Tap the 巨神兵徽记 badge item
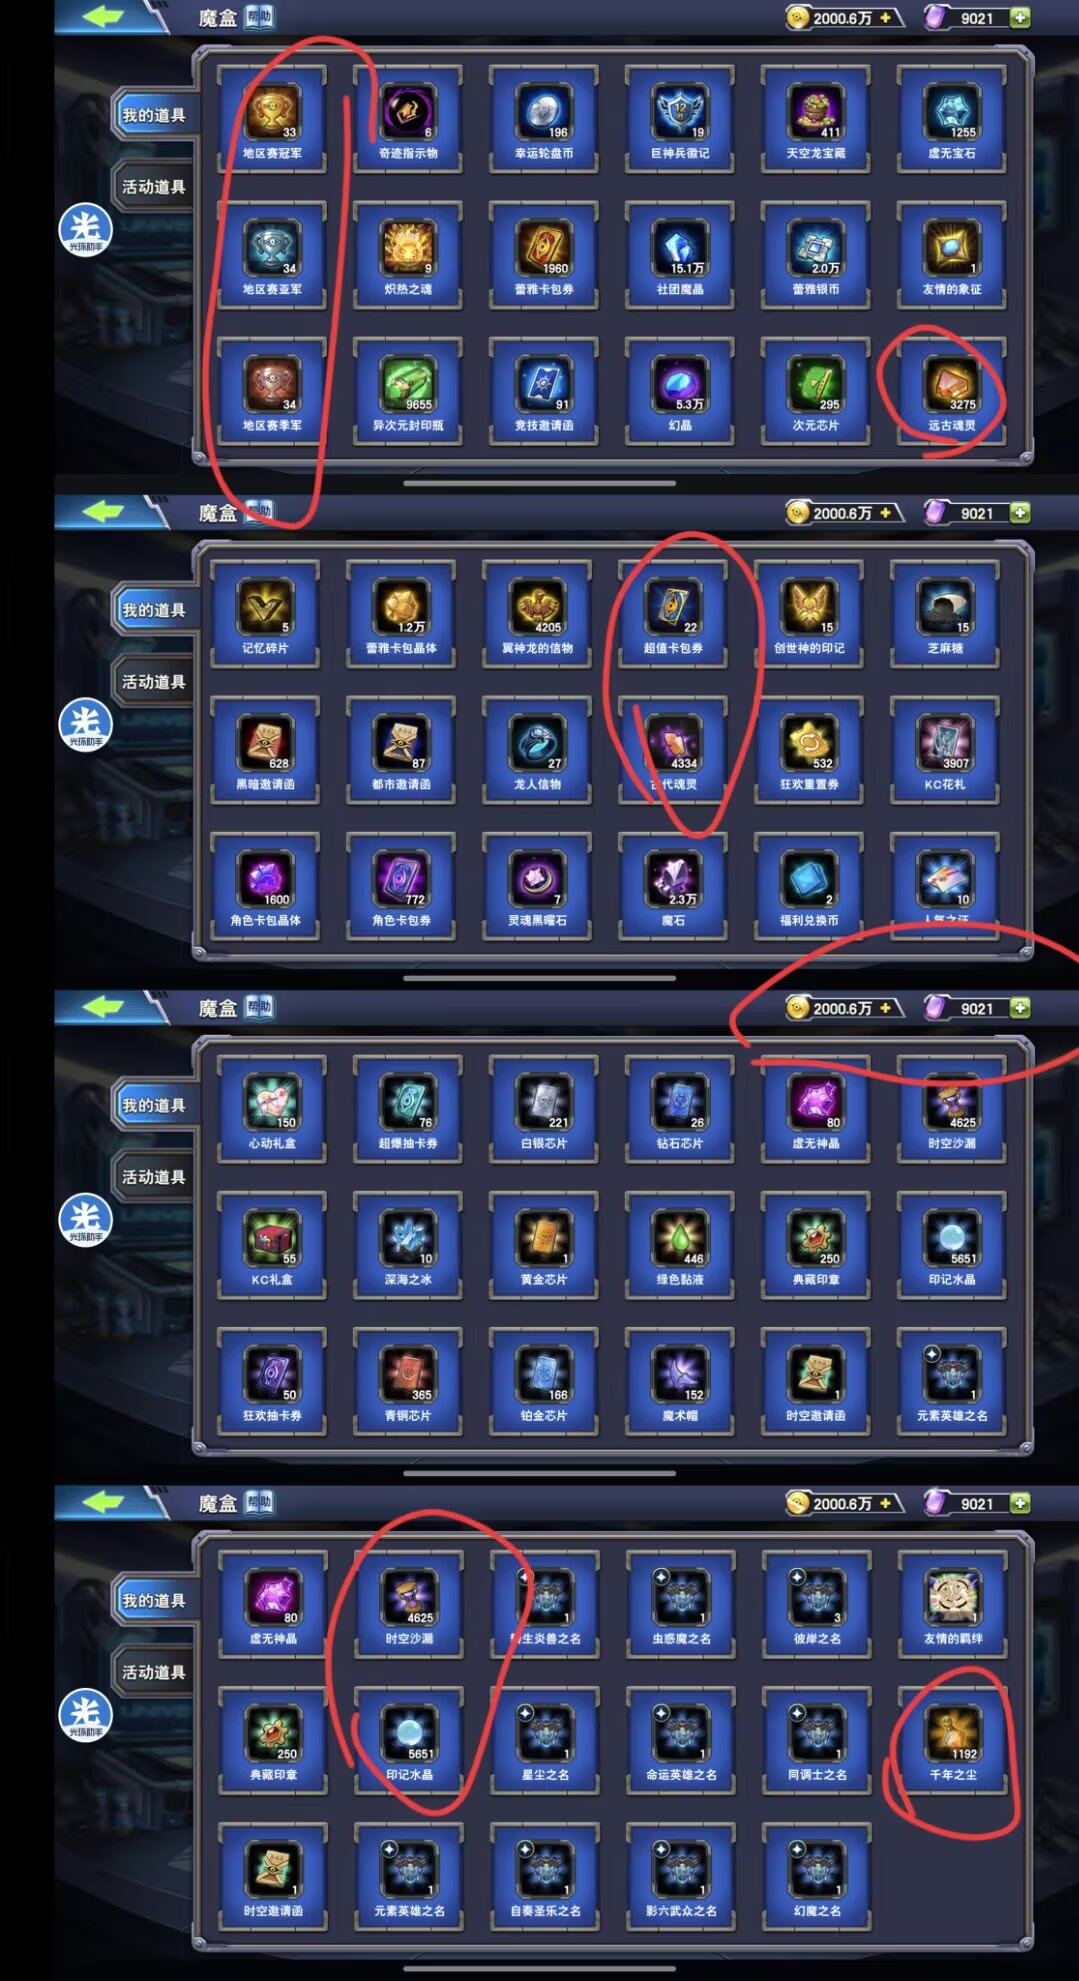The height and width of the screenshot is (1981, 1079). click(x=680, y=119)
